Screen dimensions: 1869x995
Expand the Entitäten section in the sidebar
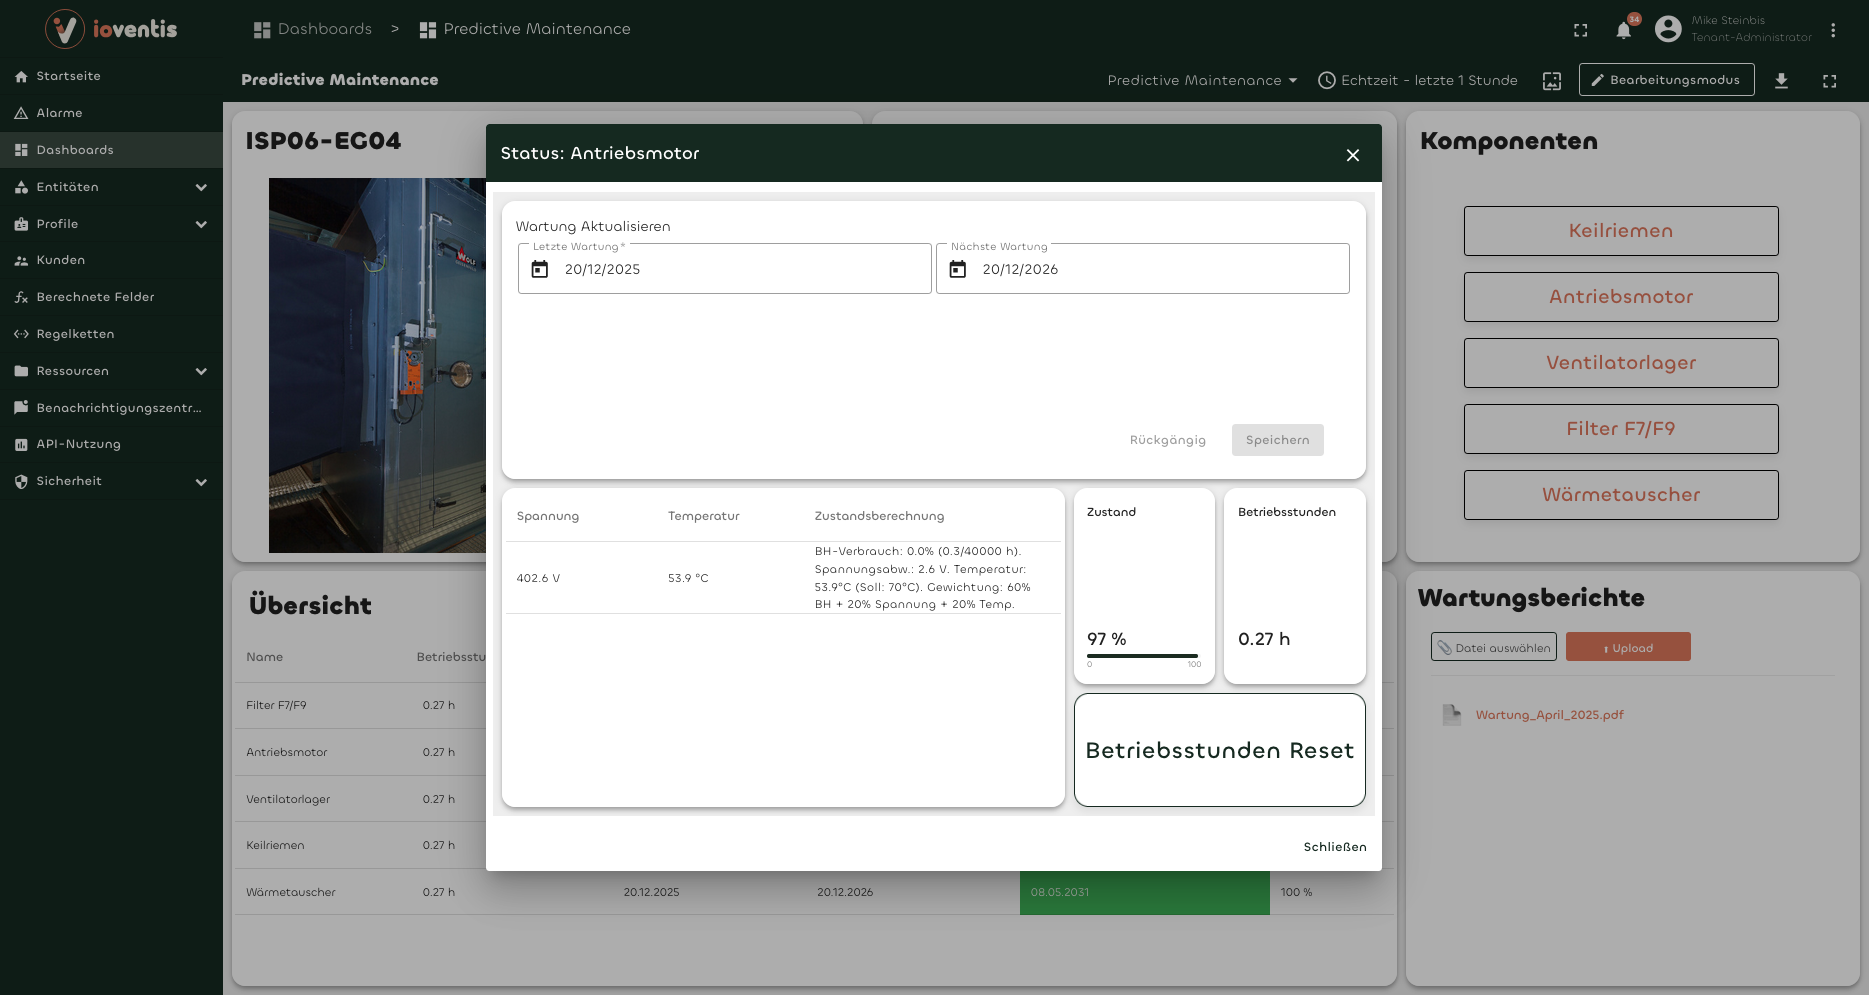[x=201, y=187]
